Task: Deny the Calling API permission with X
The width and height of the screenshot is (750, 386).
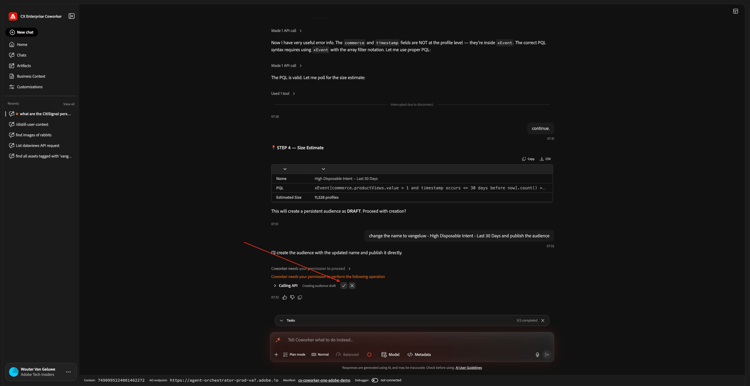Action: pos(352,286)
